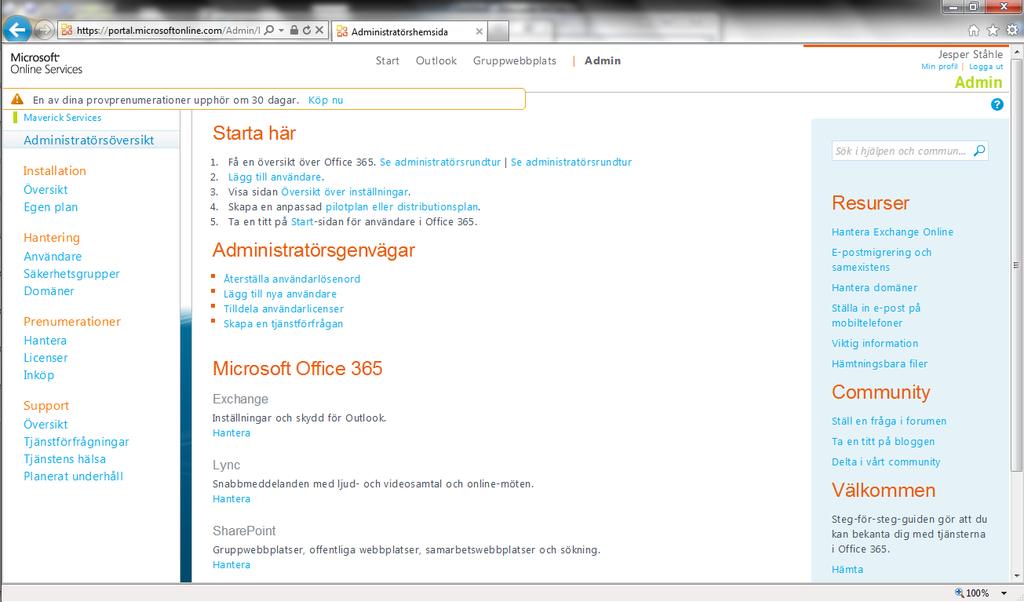The width and height of the screenshot is (1024, 602).
Task: Go to Användare under Hantering
Action: pyautogui.click(x=53, y=257)
